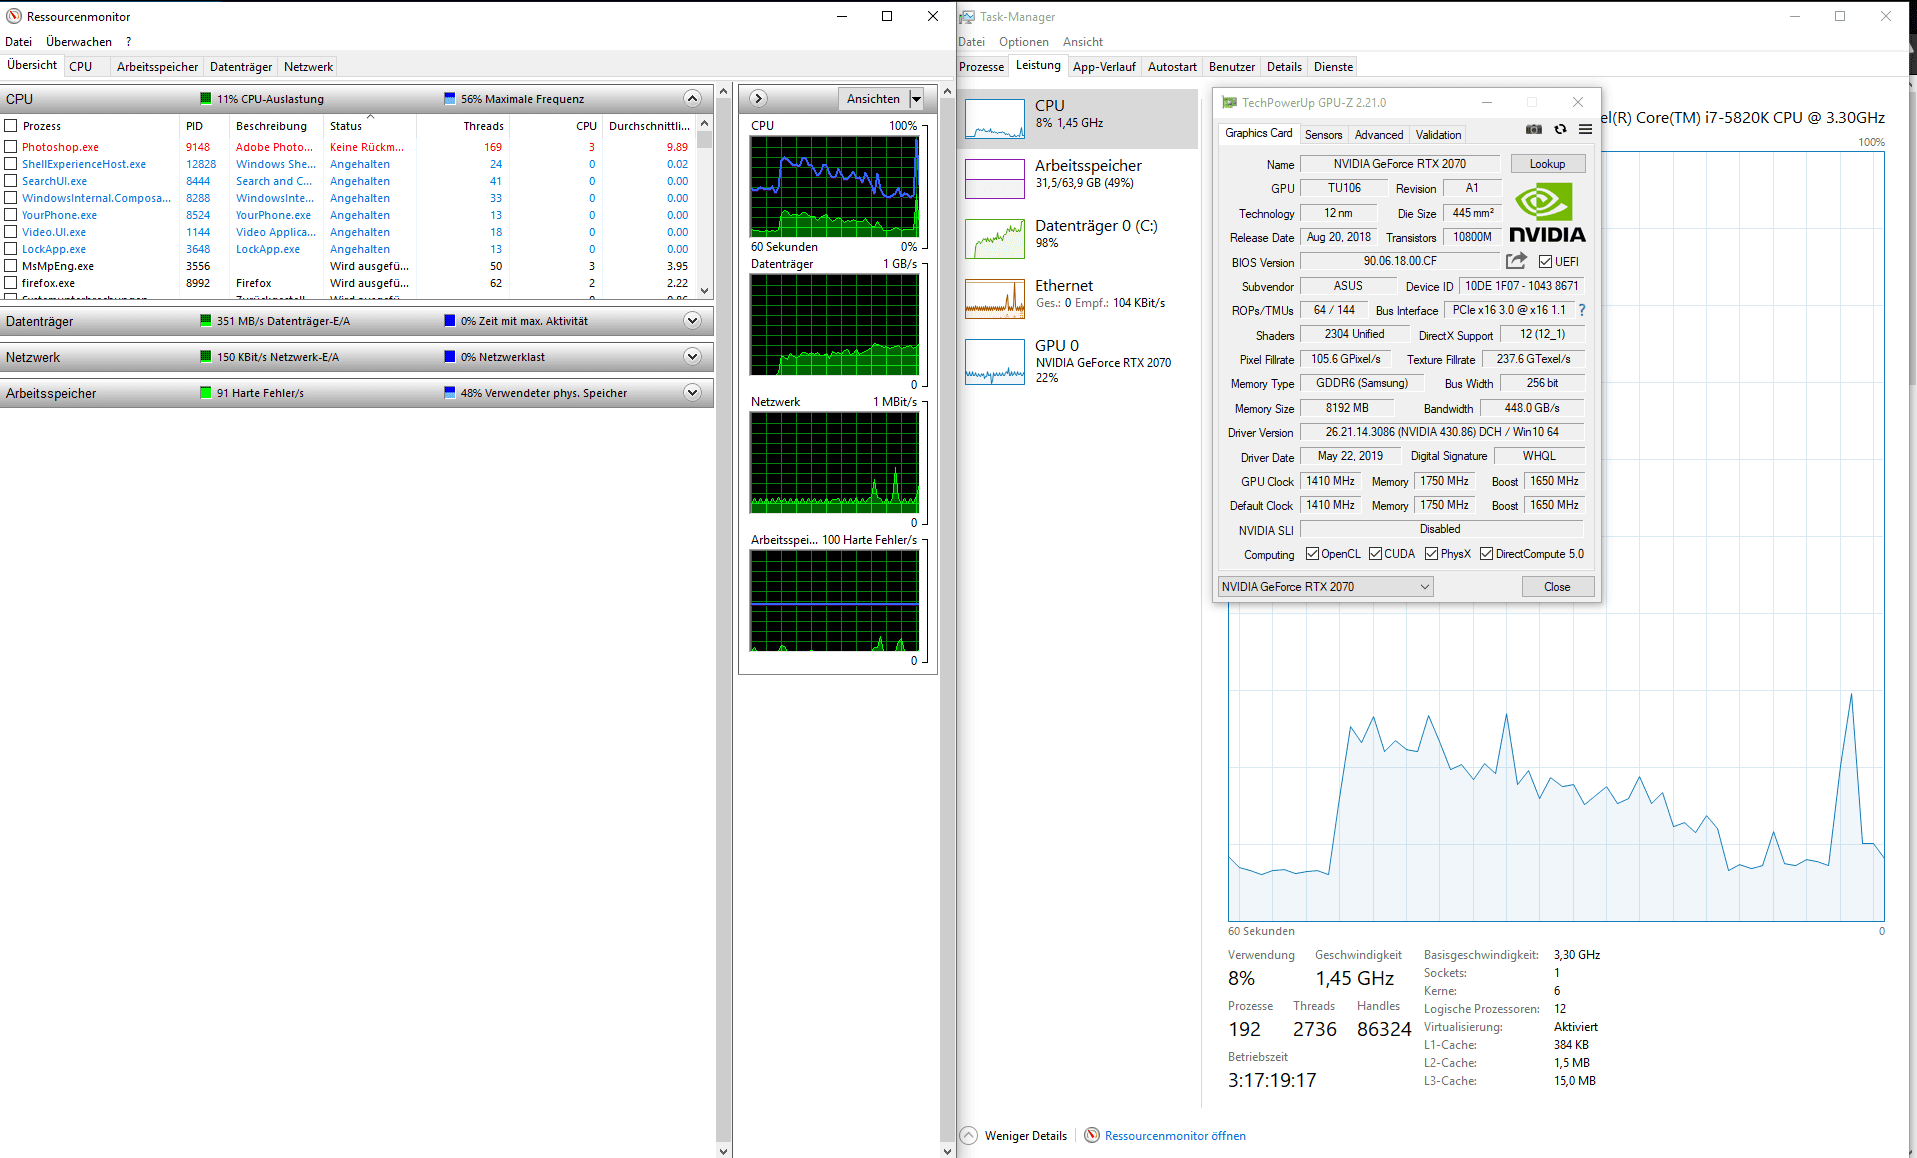Click the Close button in GPU-Z
The image size is (1917, 1158).
point(1557,587)
